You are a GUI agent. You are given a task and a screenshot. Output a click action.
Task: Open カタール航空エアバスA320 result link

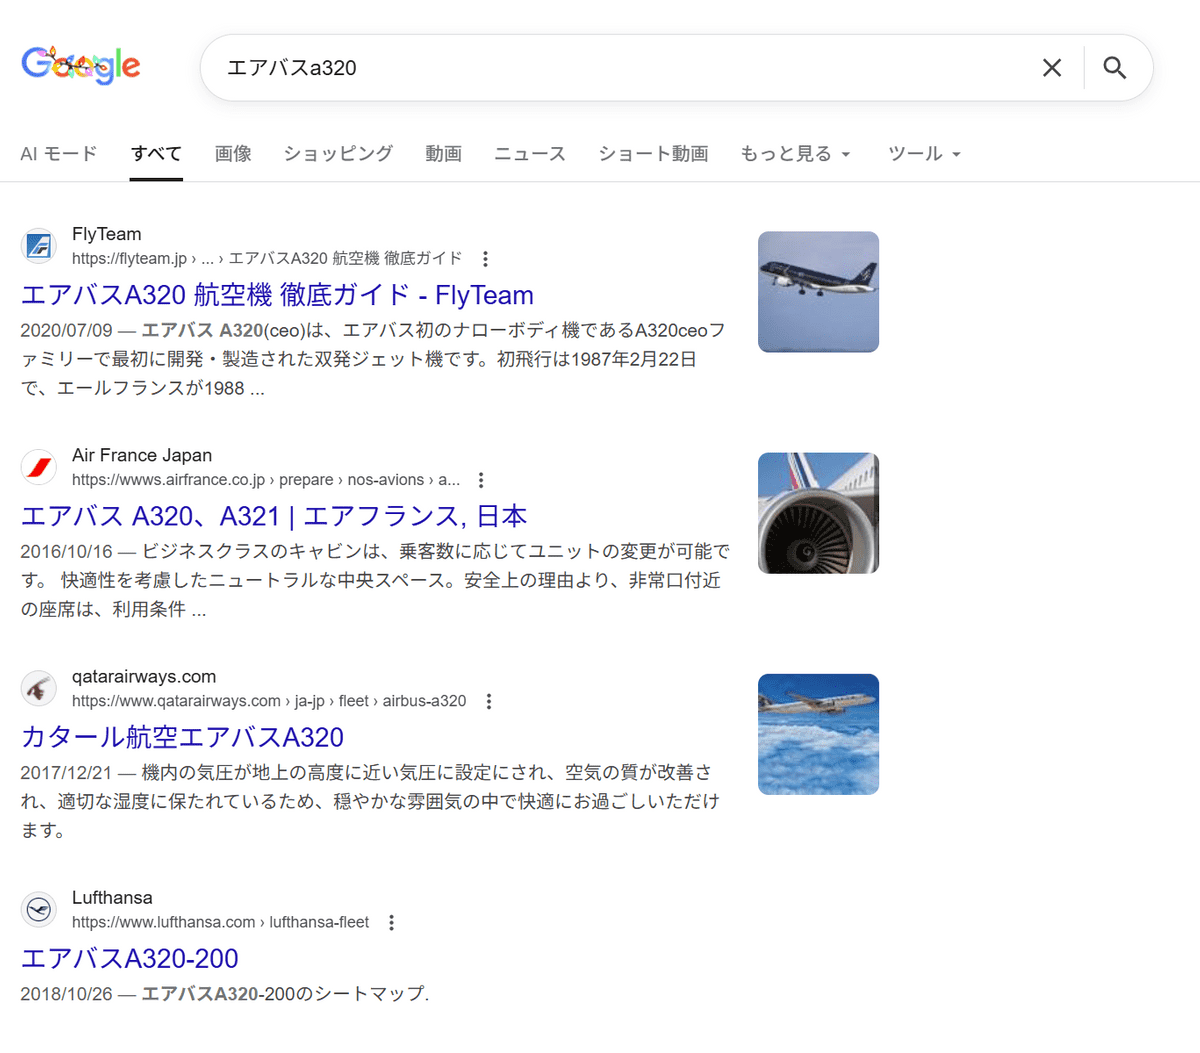182,737
